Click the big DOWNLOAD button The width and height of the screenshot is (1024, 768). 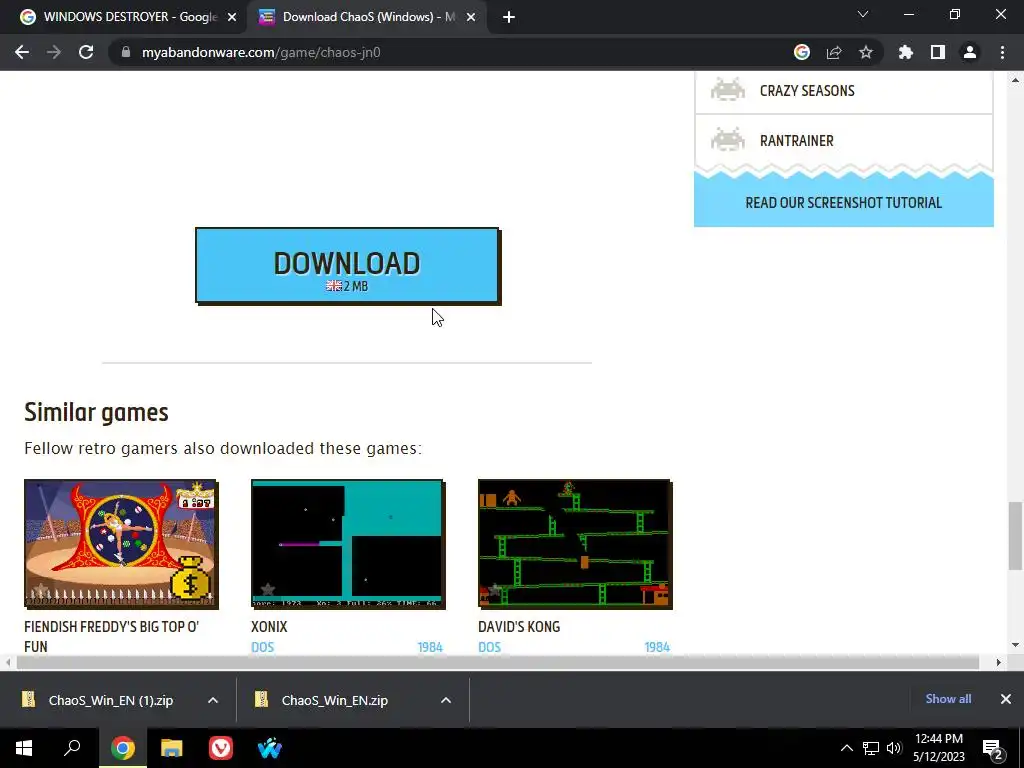coord(347,265)
